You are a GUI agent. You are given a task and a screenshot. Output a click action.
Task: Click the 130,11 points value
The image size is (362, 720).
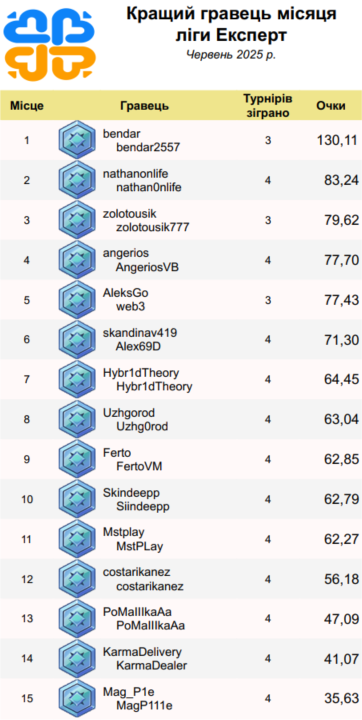[x=337, y=140]
